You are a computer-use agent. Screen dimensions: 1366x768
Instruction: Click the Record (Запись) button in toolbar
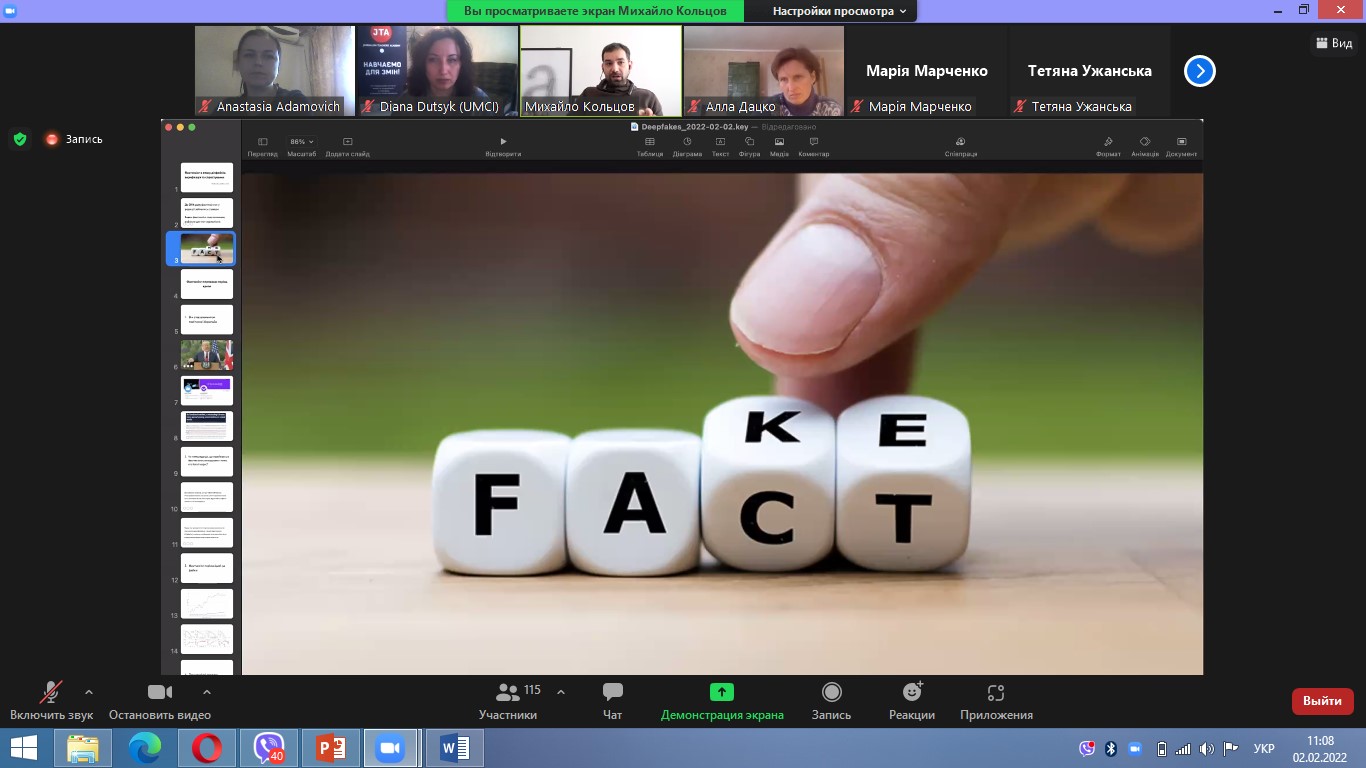(x=831, y=700)
